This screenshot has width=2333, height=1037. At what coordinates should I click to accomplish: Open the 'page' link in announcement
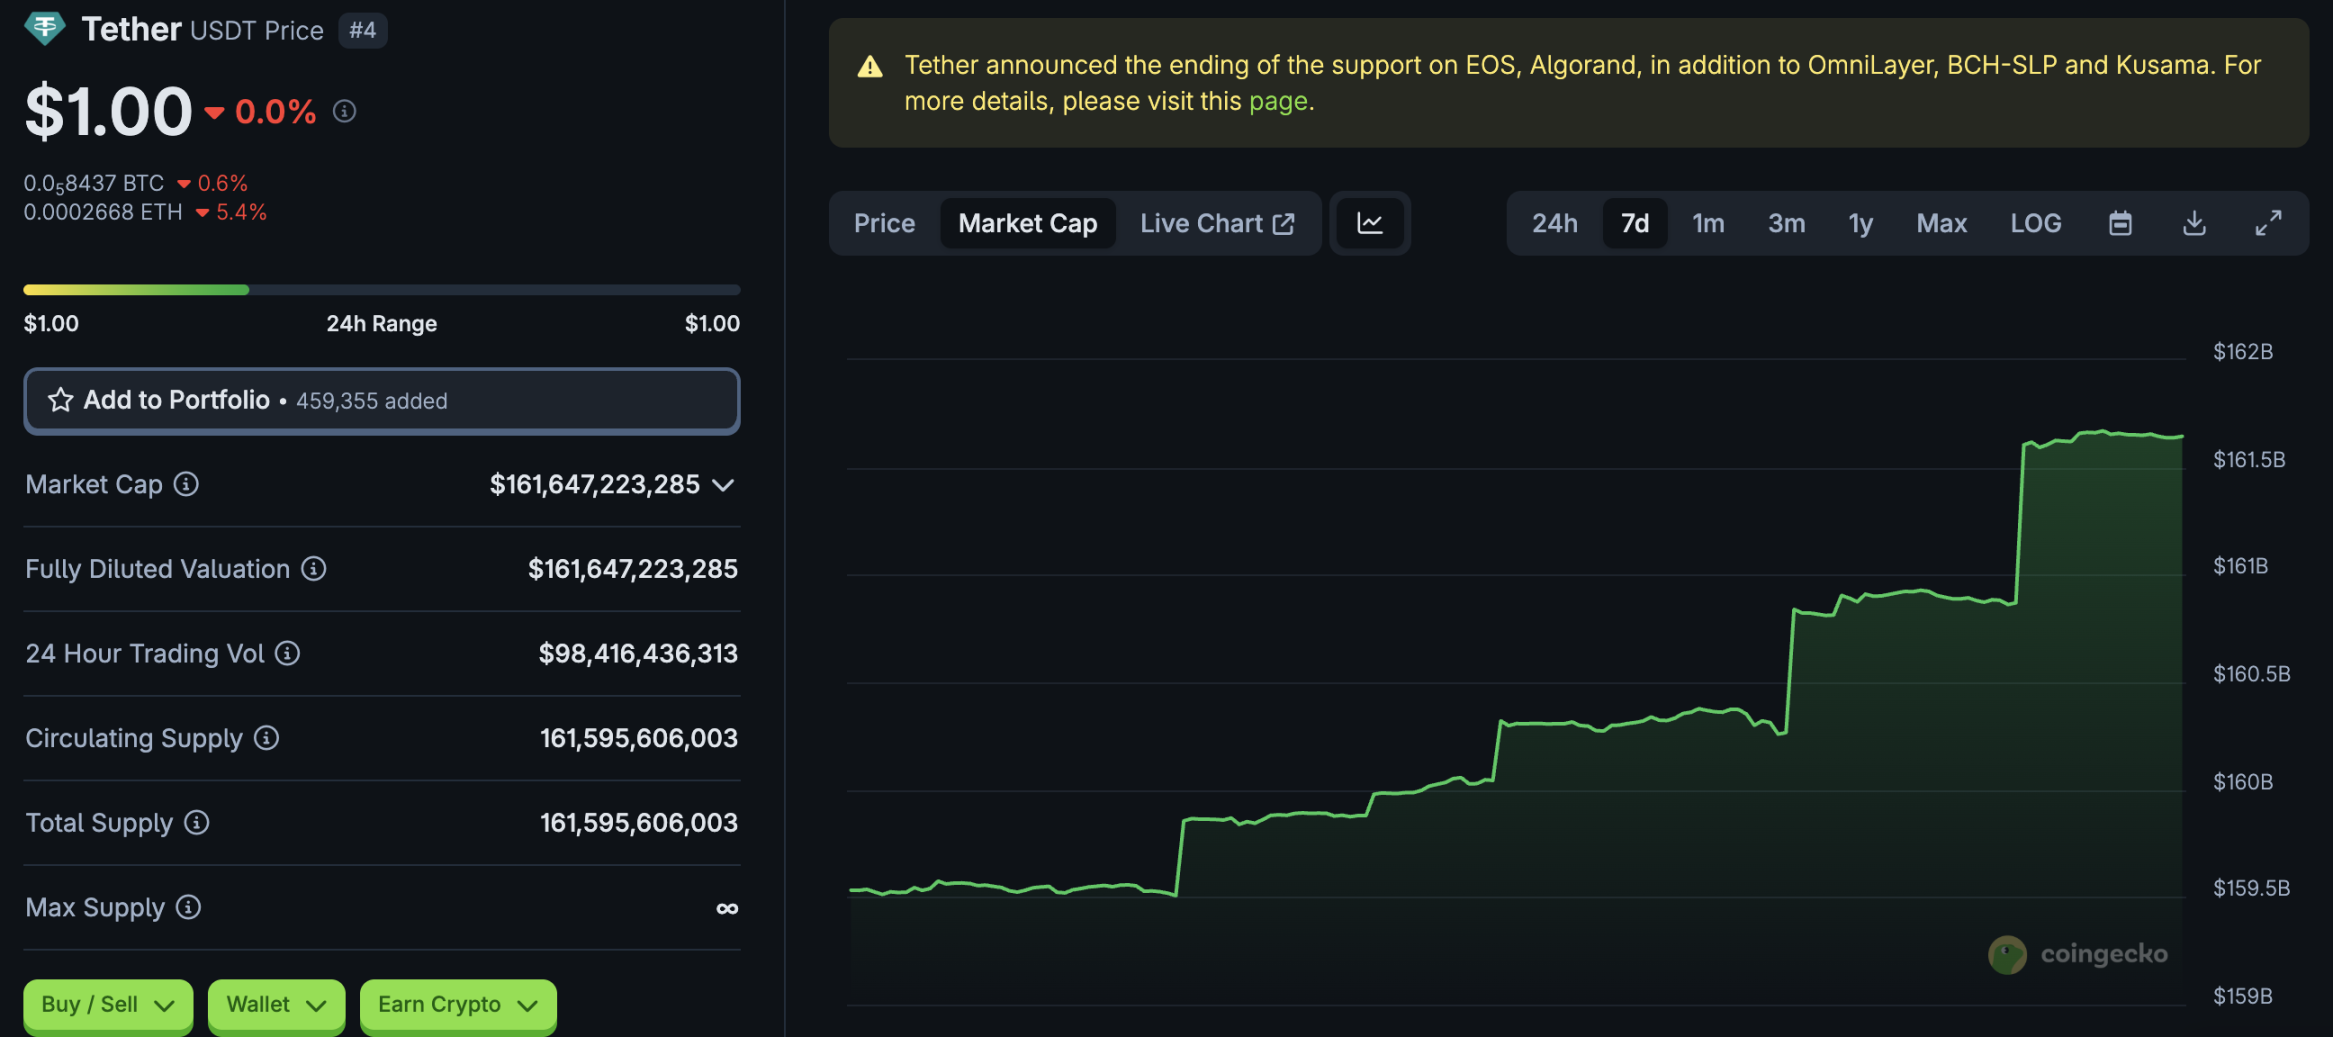tap(1278, 101)
